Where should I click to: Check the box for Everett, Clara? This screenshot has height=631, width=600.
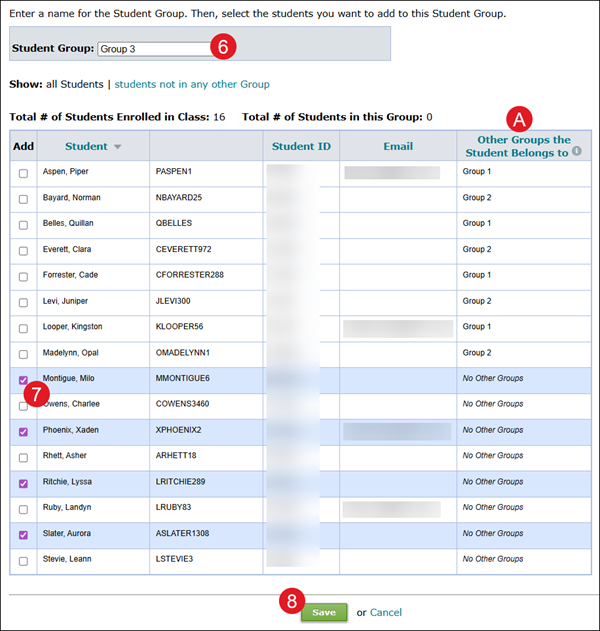point(23,250)
